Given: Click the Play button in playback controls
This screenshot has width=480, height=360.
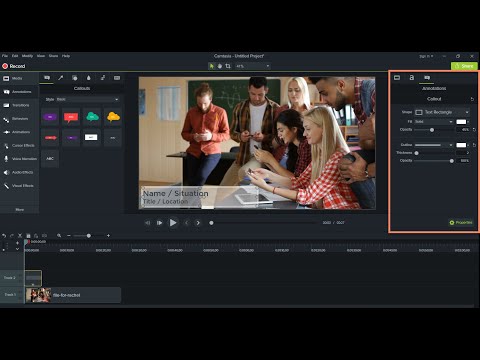Looking at the screenshot, I should [x=173, y=223].
